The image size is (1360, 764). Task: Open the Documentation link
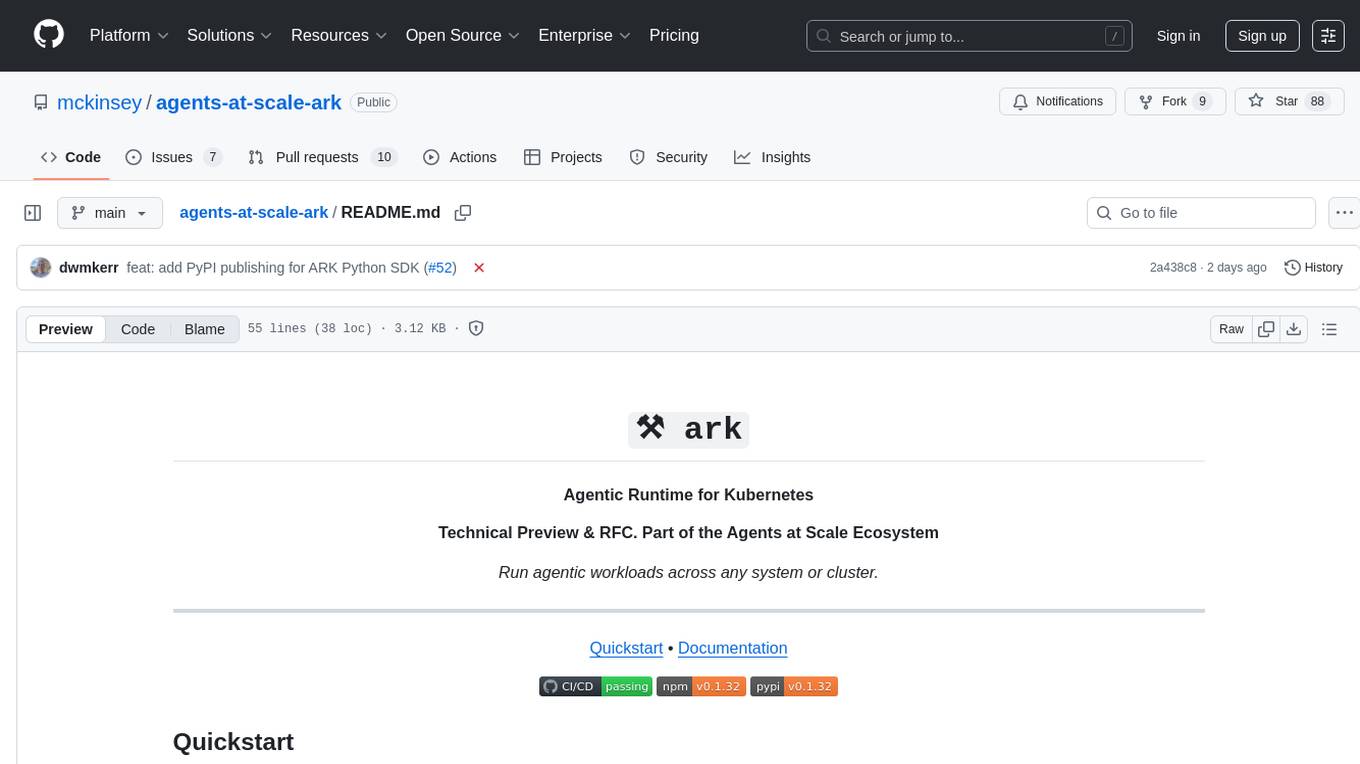coord(733,648)
